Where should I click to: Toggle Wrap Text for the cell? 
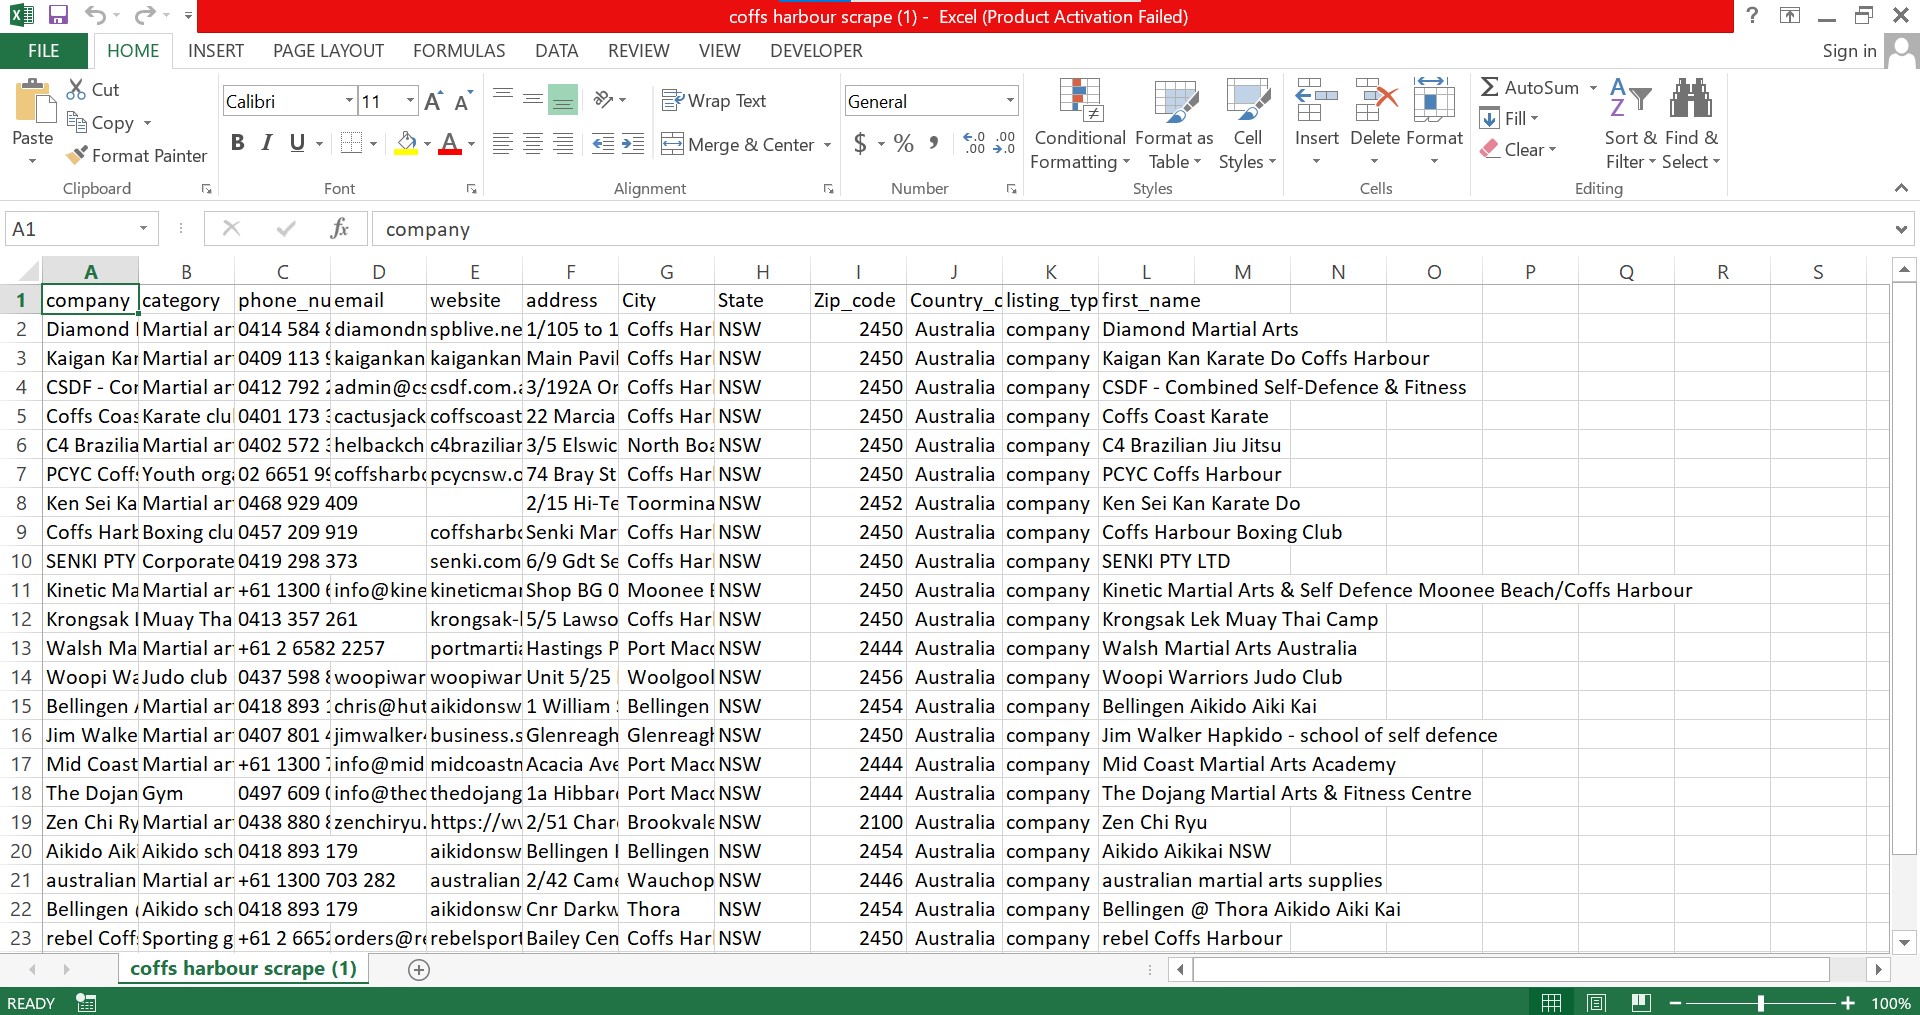point(714,101)
